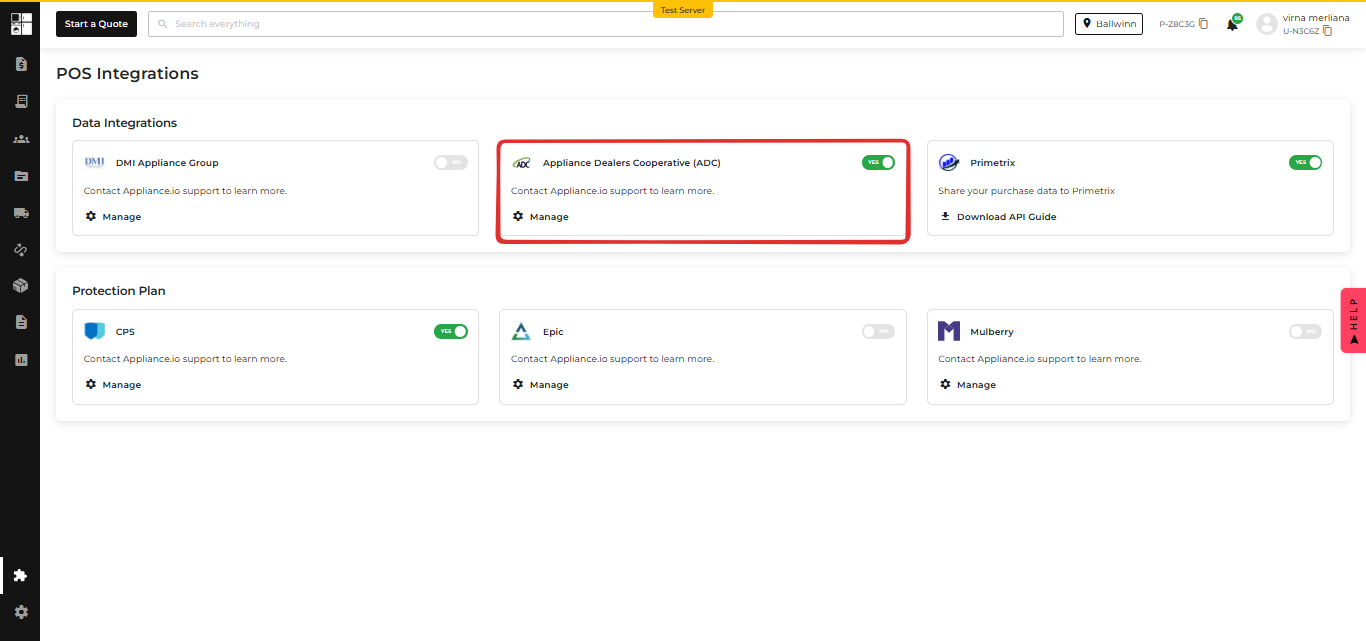Image resolution: width=1366 pixels, height=641 pixels.
Task: Open the delivery truck sidebar icon
Action: pos(21,213)
